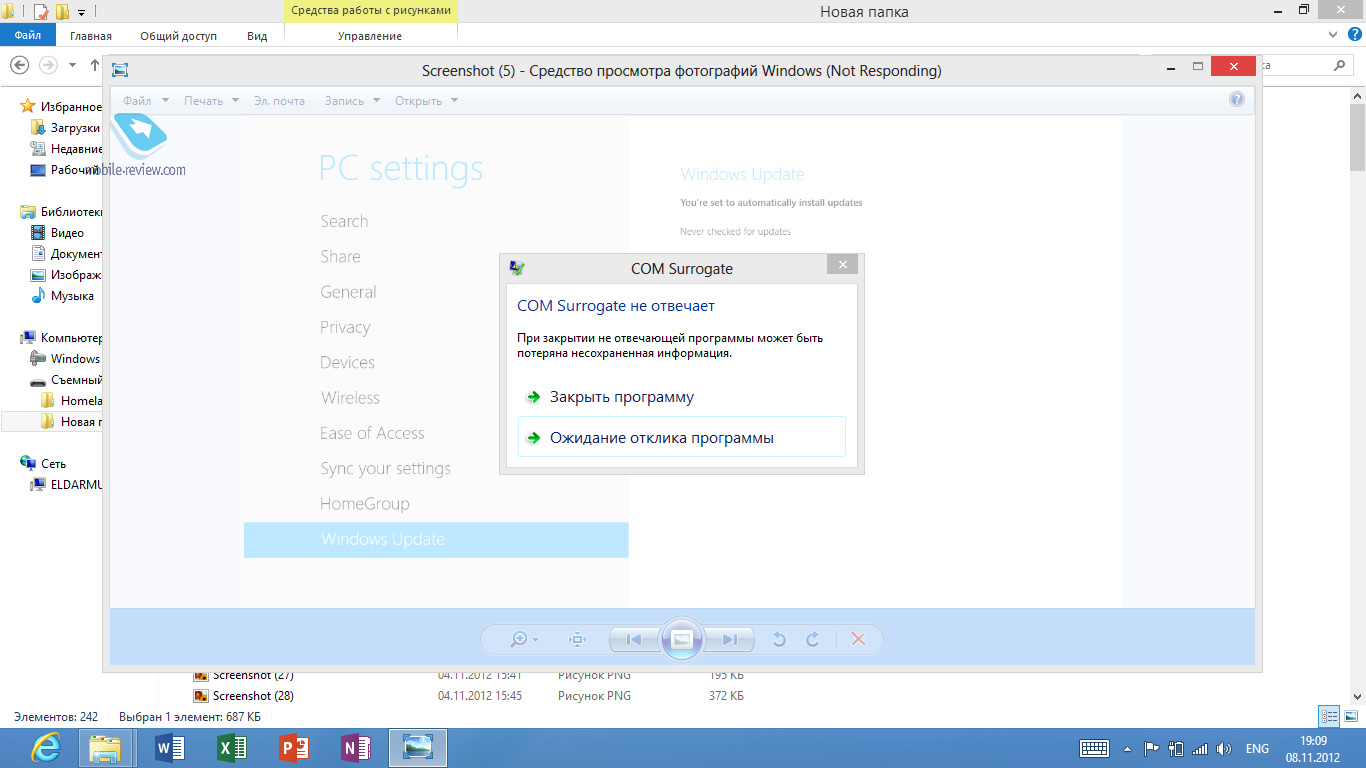Open Internet Explorer from the taskbar
Viewport: 1366px width, 768px height.
[46, 748]
